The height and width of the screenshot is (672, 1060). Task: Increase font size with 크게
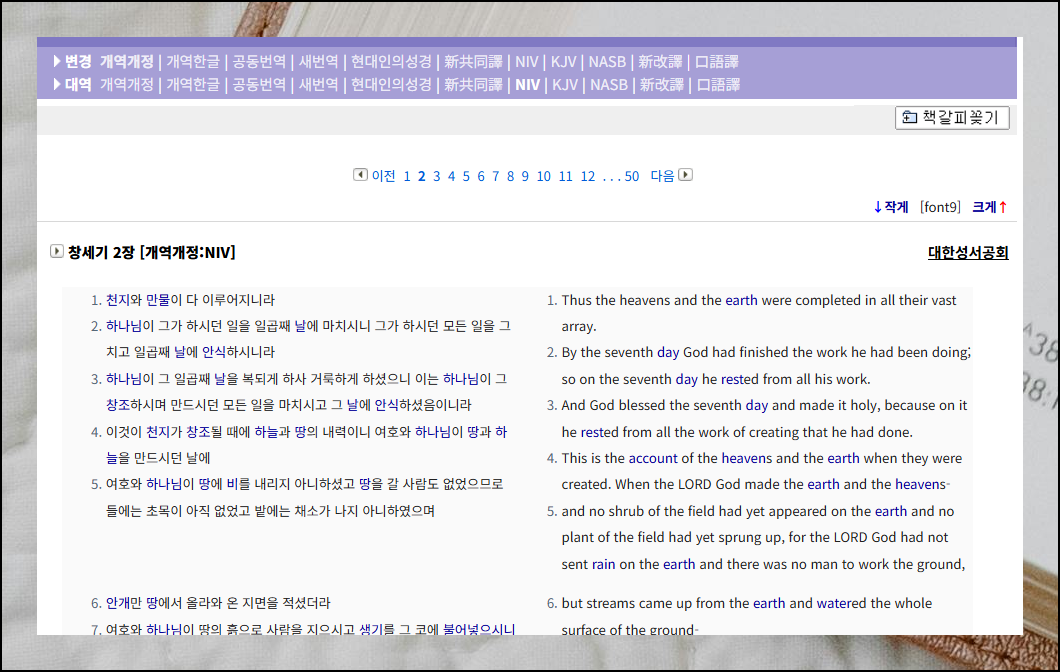[990, 207]
